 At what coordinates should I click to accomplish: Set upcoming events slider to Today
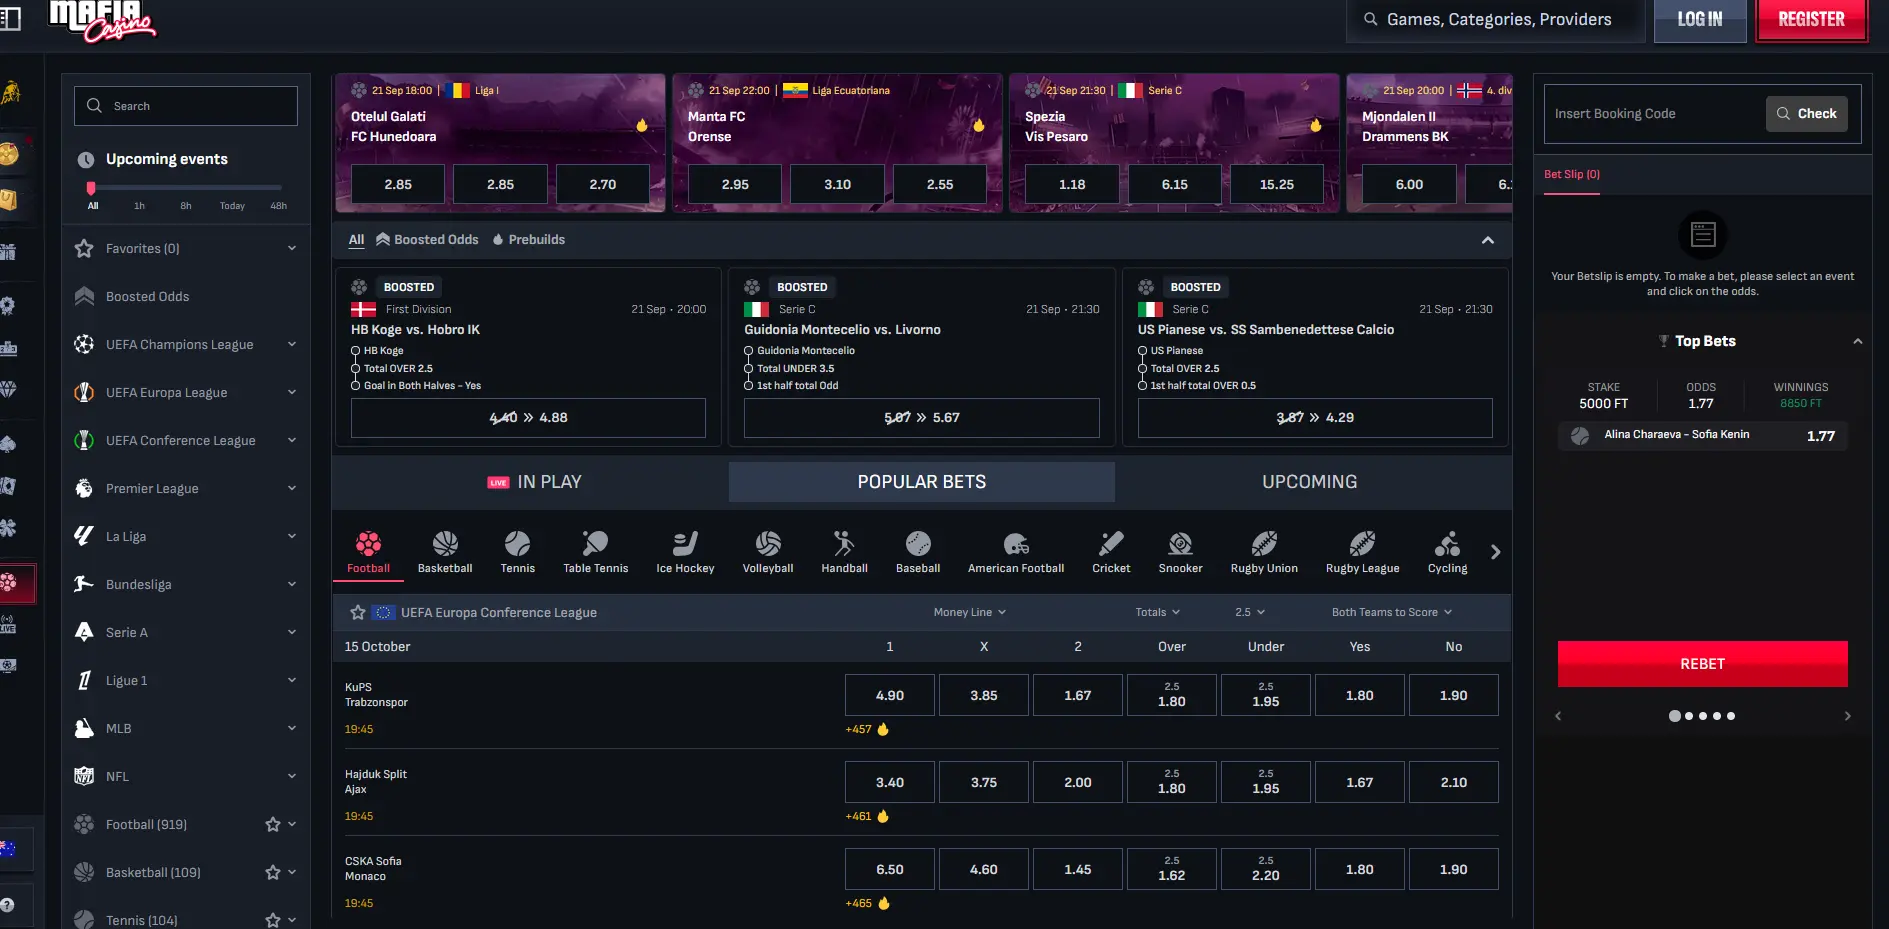(232, 206)
